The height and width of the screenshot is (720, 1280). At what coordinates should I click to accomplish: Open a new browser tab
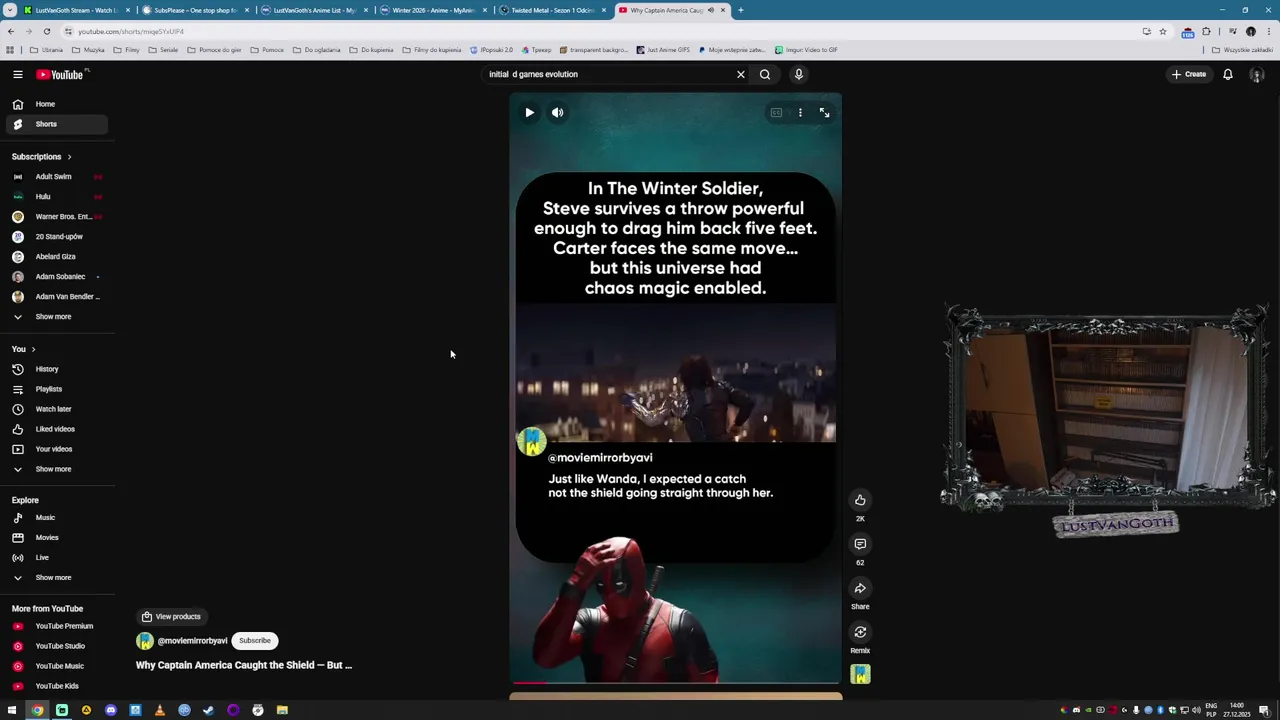coord(740,10)
